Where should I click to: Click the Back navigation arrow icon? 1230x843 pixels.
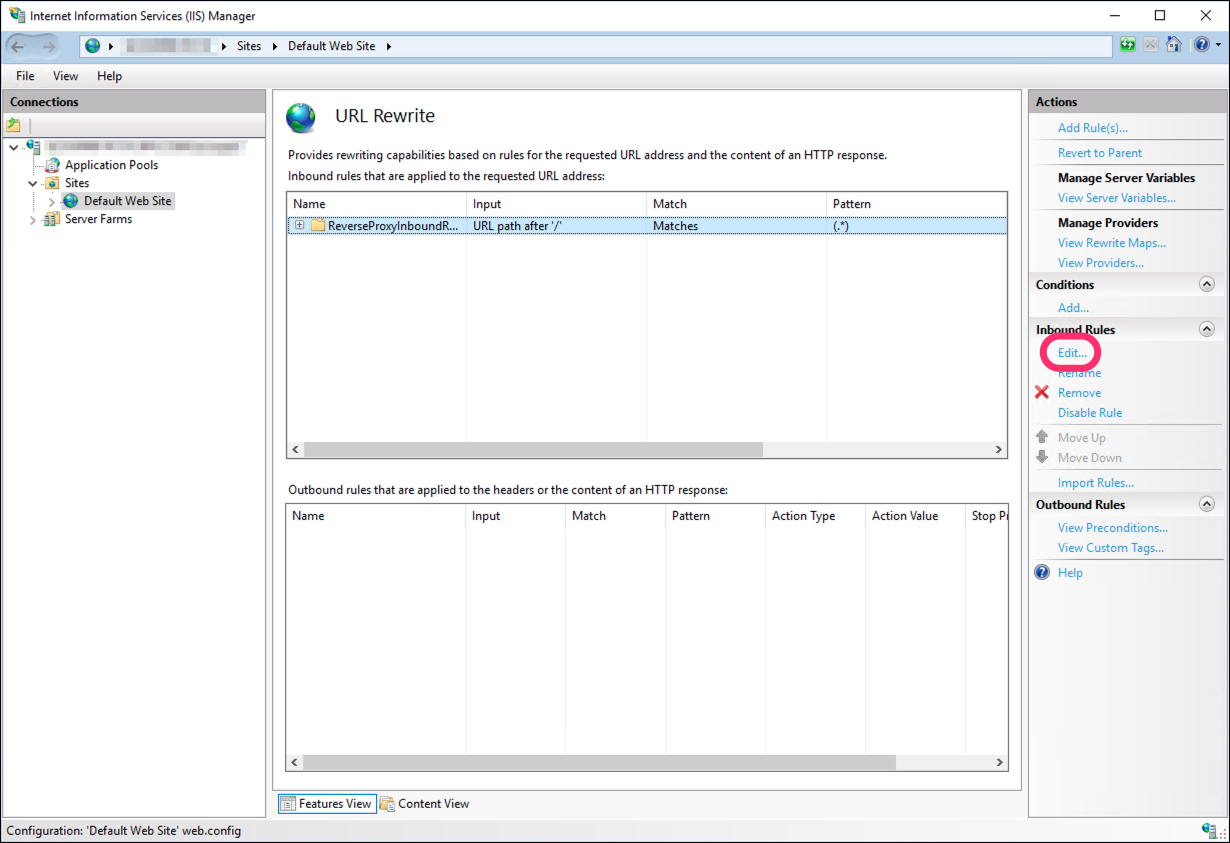click(19, 46)
